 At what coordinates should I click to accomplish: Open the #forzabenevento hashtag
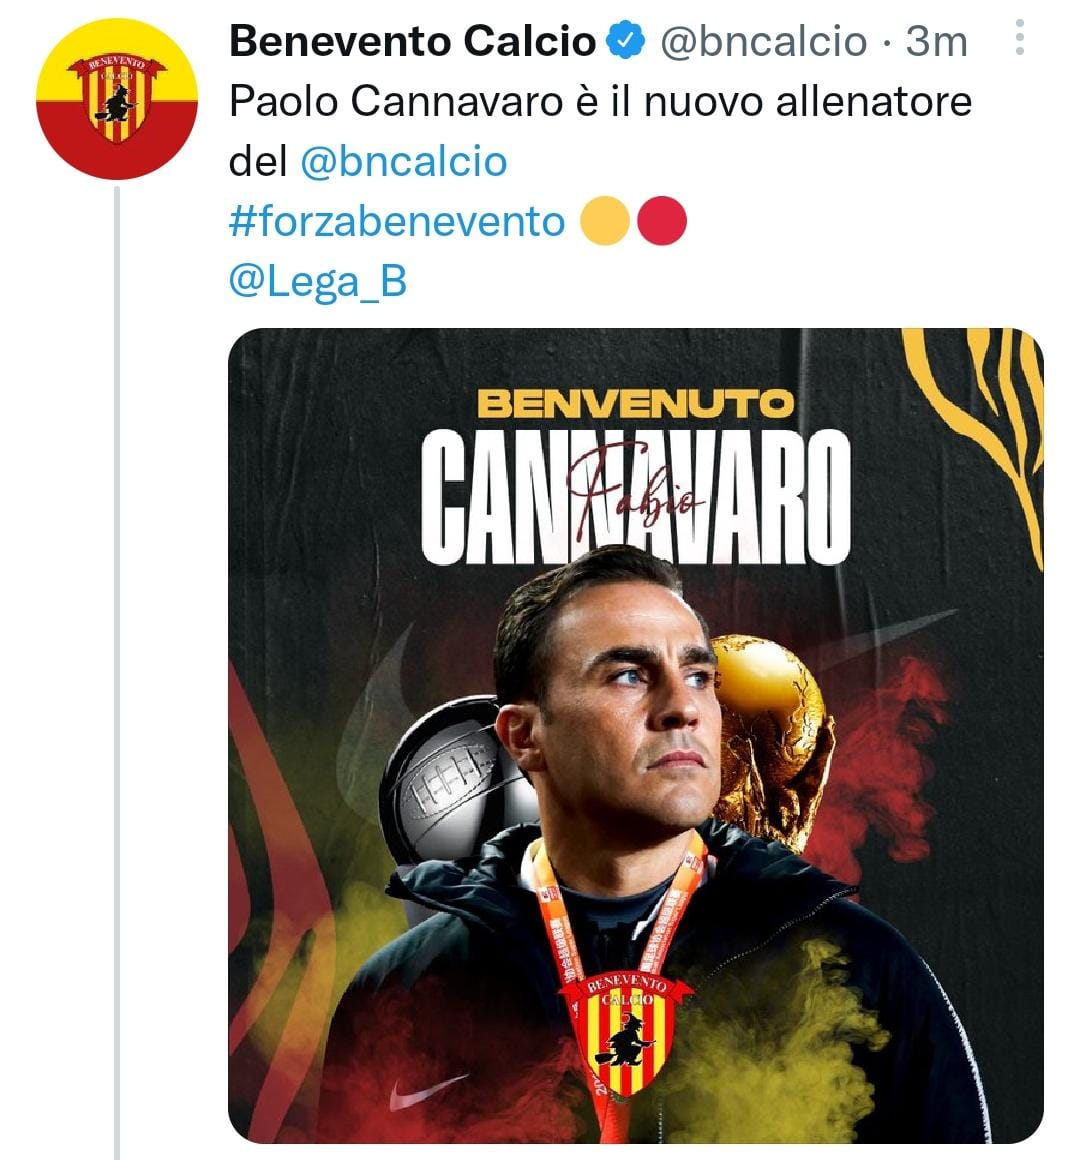pyautogui.click(x=396, y=220)
